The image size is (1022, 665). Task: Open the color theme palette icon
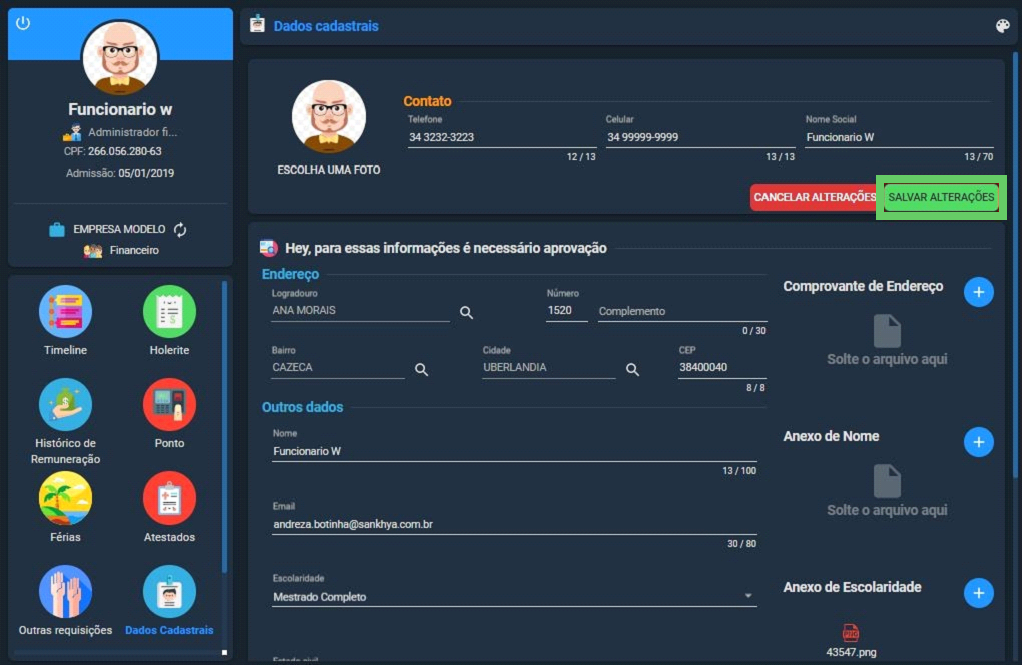pos(1002,26)
